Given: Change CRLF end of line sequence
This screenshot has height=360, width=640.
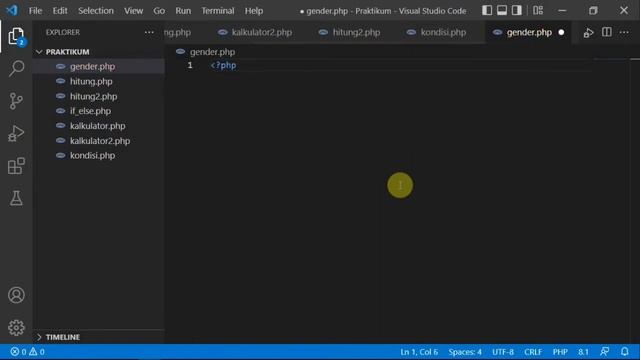Looking at the screenshot, I should 533,351.
